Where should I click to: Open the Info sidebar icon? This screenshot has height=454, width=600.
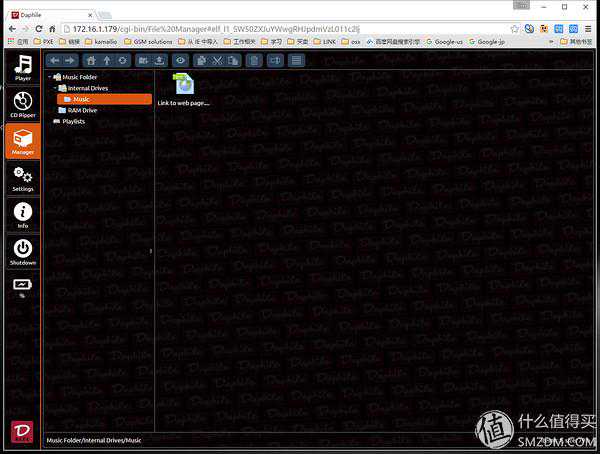22,215
